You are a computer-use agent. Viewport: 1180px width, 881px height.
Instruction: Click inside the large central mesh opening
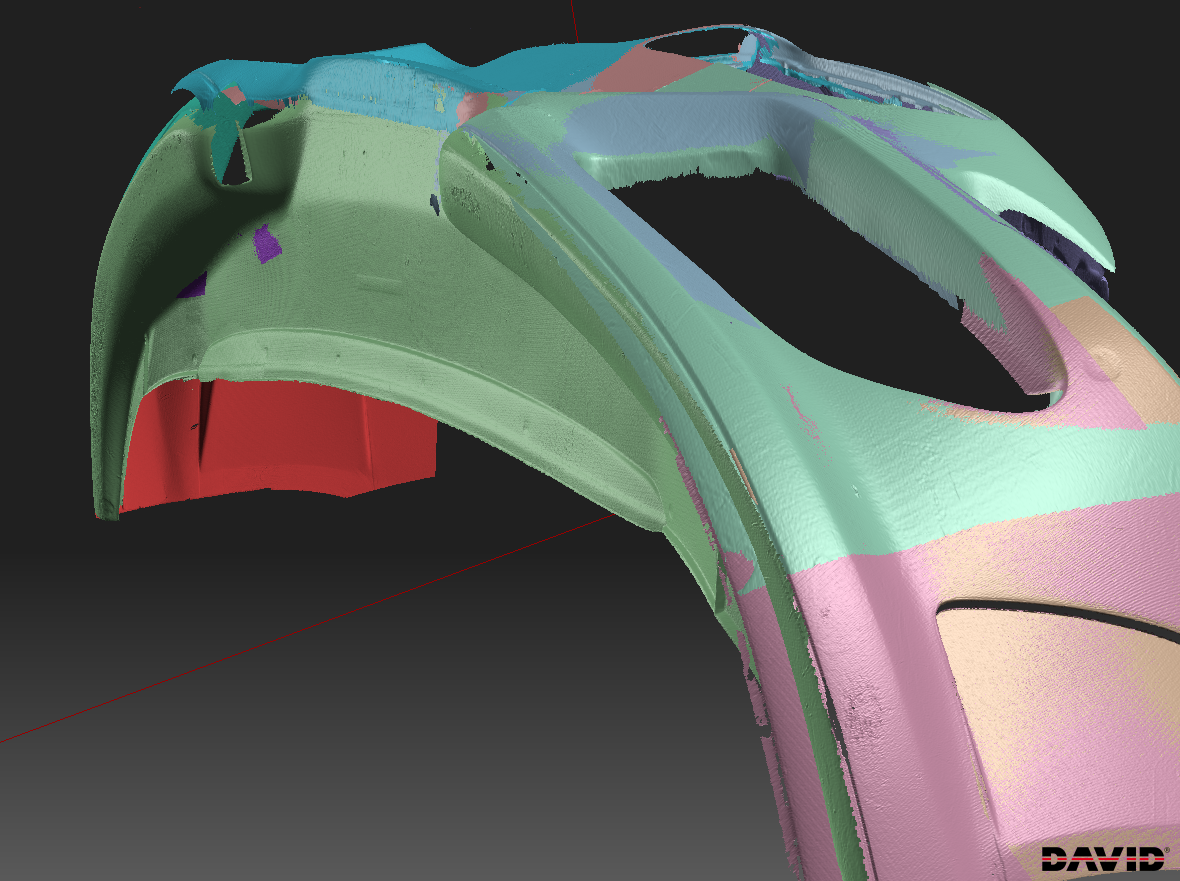(800, 260)
